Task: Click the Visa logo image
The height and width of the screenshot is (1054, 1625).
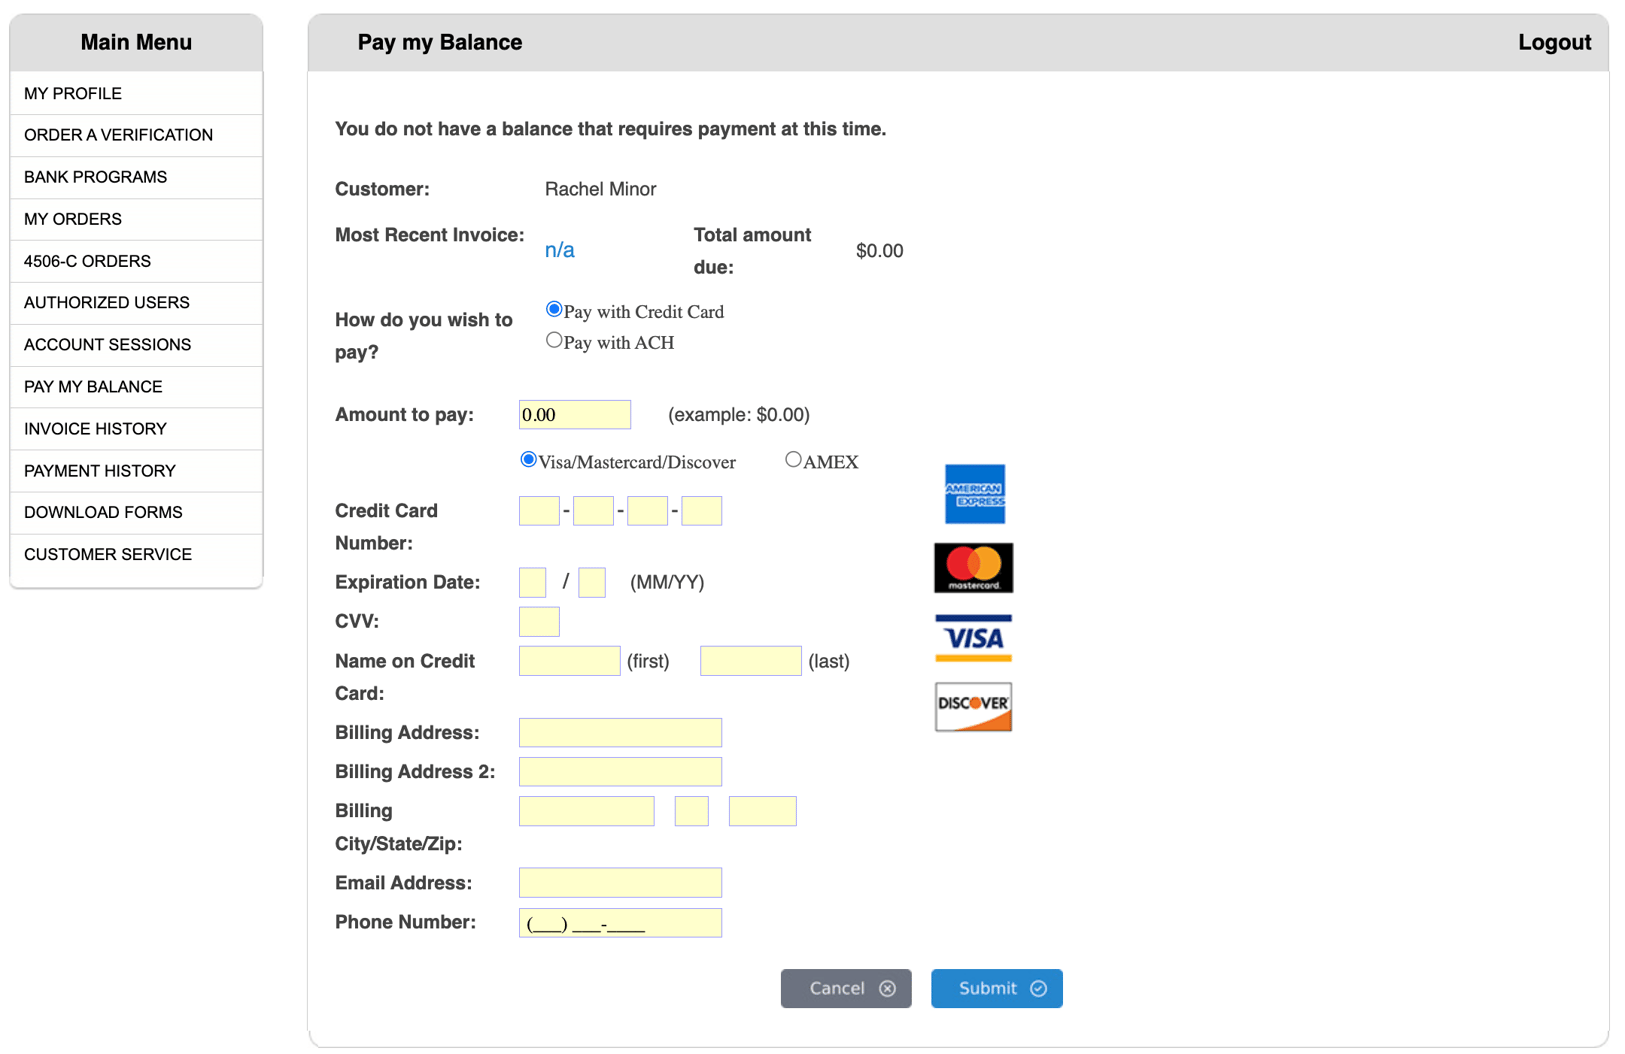Action: [972, 637]
